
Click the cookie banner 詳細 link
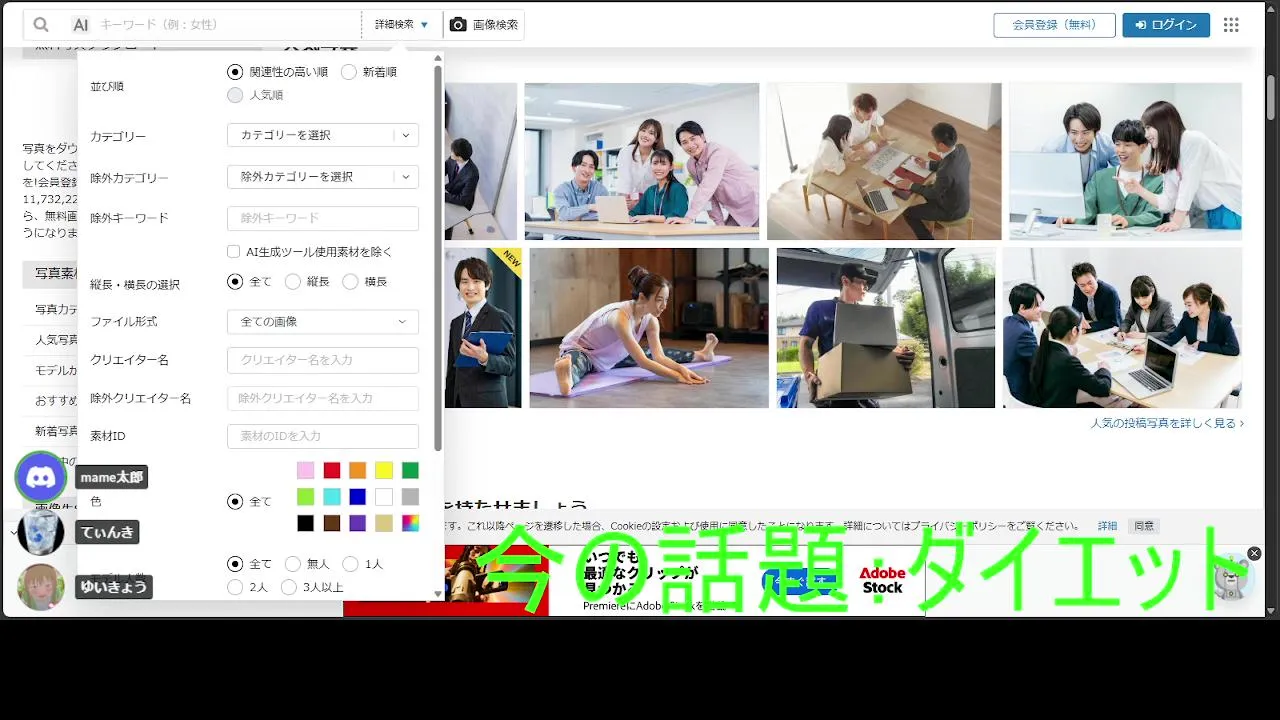click(1107, 526)
